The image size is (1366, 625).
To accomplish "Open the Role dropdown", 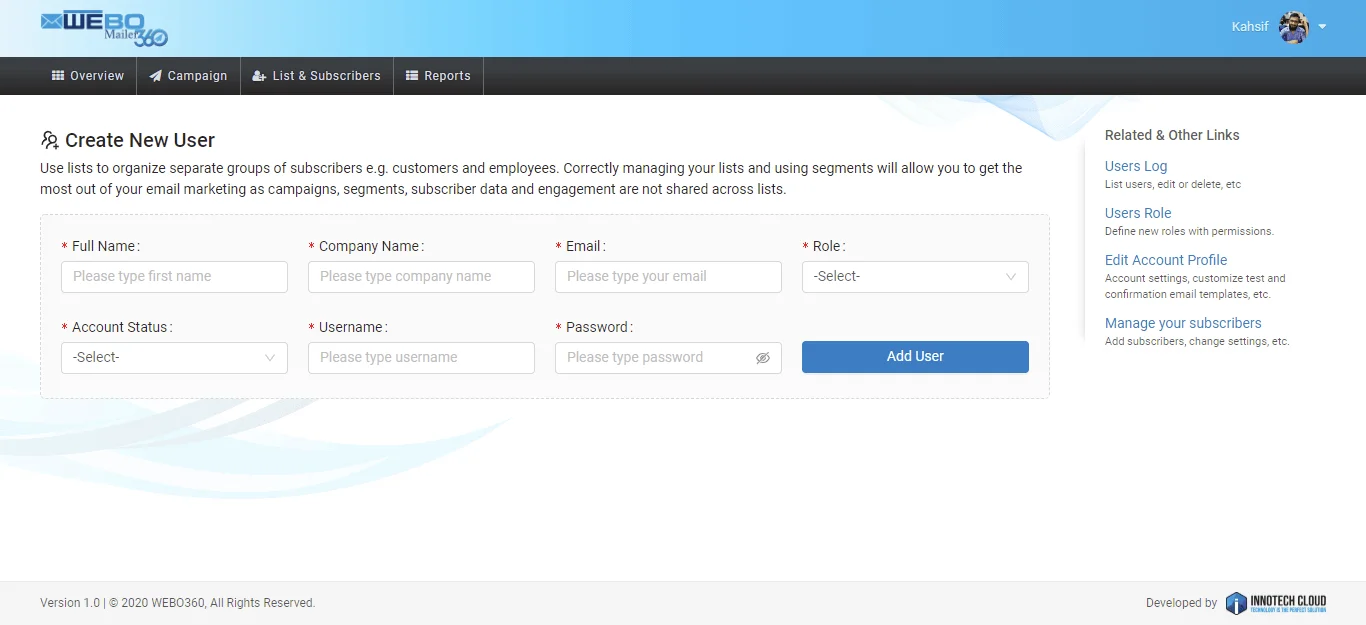I will click(915, 277).
